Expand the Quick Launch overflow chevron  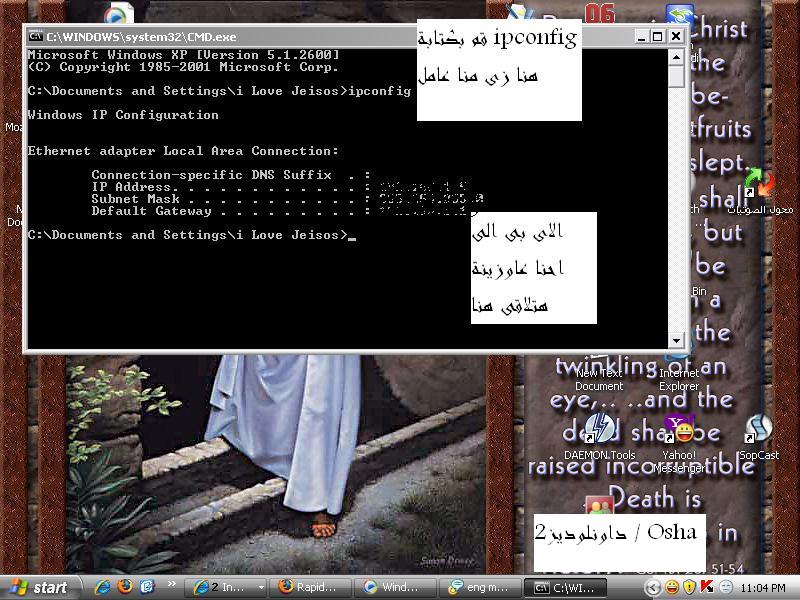click(171, 583)
